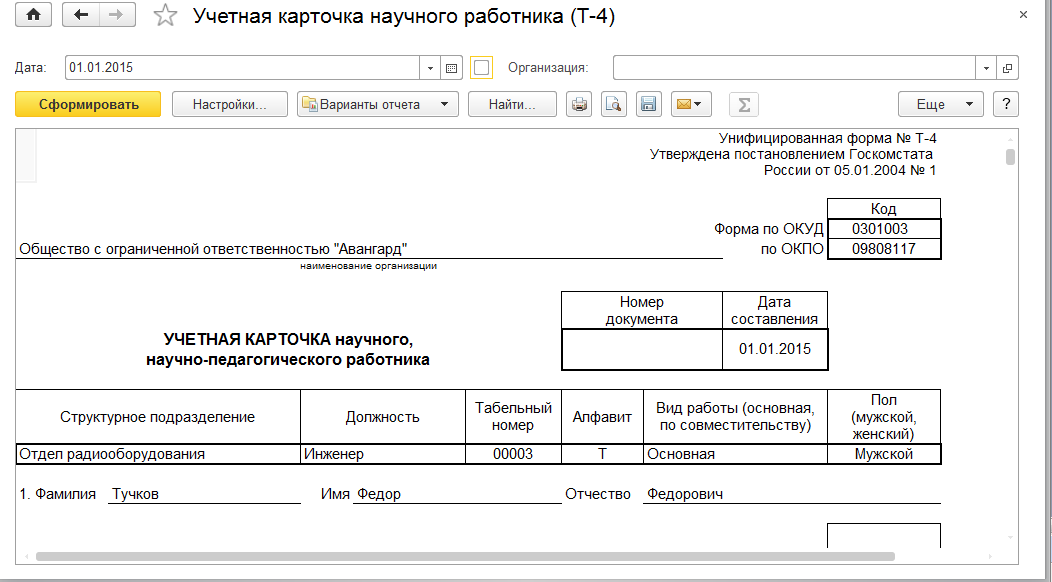This screenshot has height=582, width=1052.
Task: Click the date 01.01.2015 in the report
Action: [x=775, y=349]
